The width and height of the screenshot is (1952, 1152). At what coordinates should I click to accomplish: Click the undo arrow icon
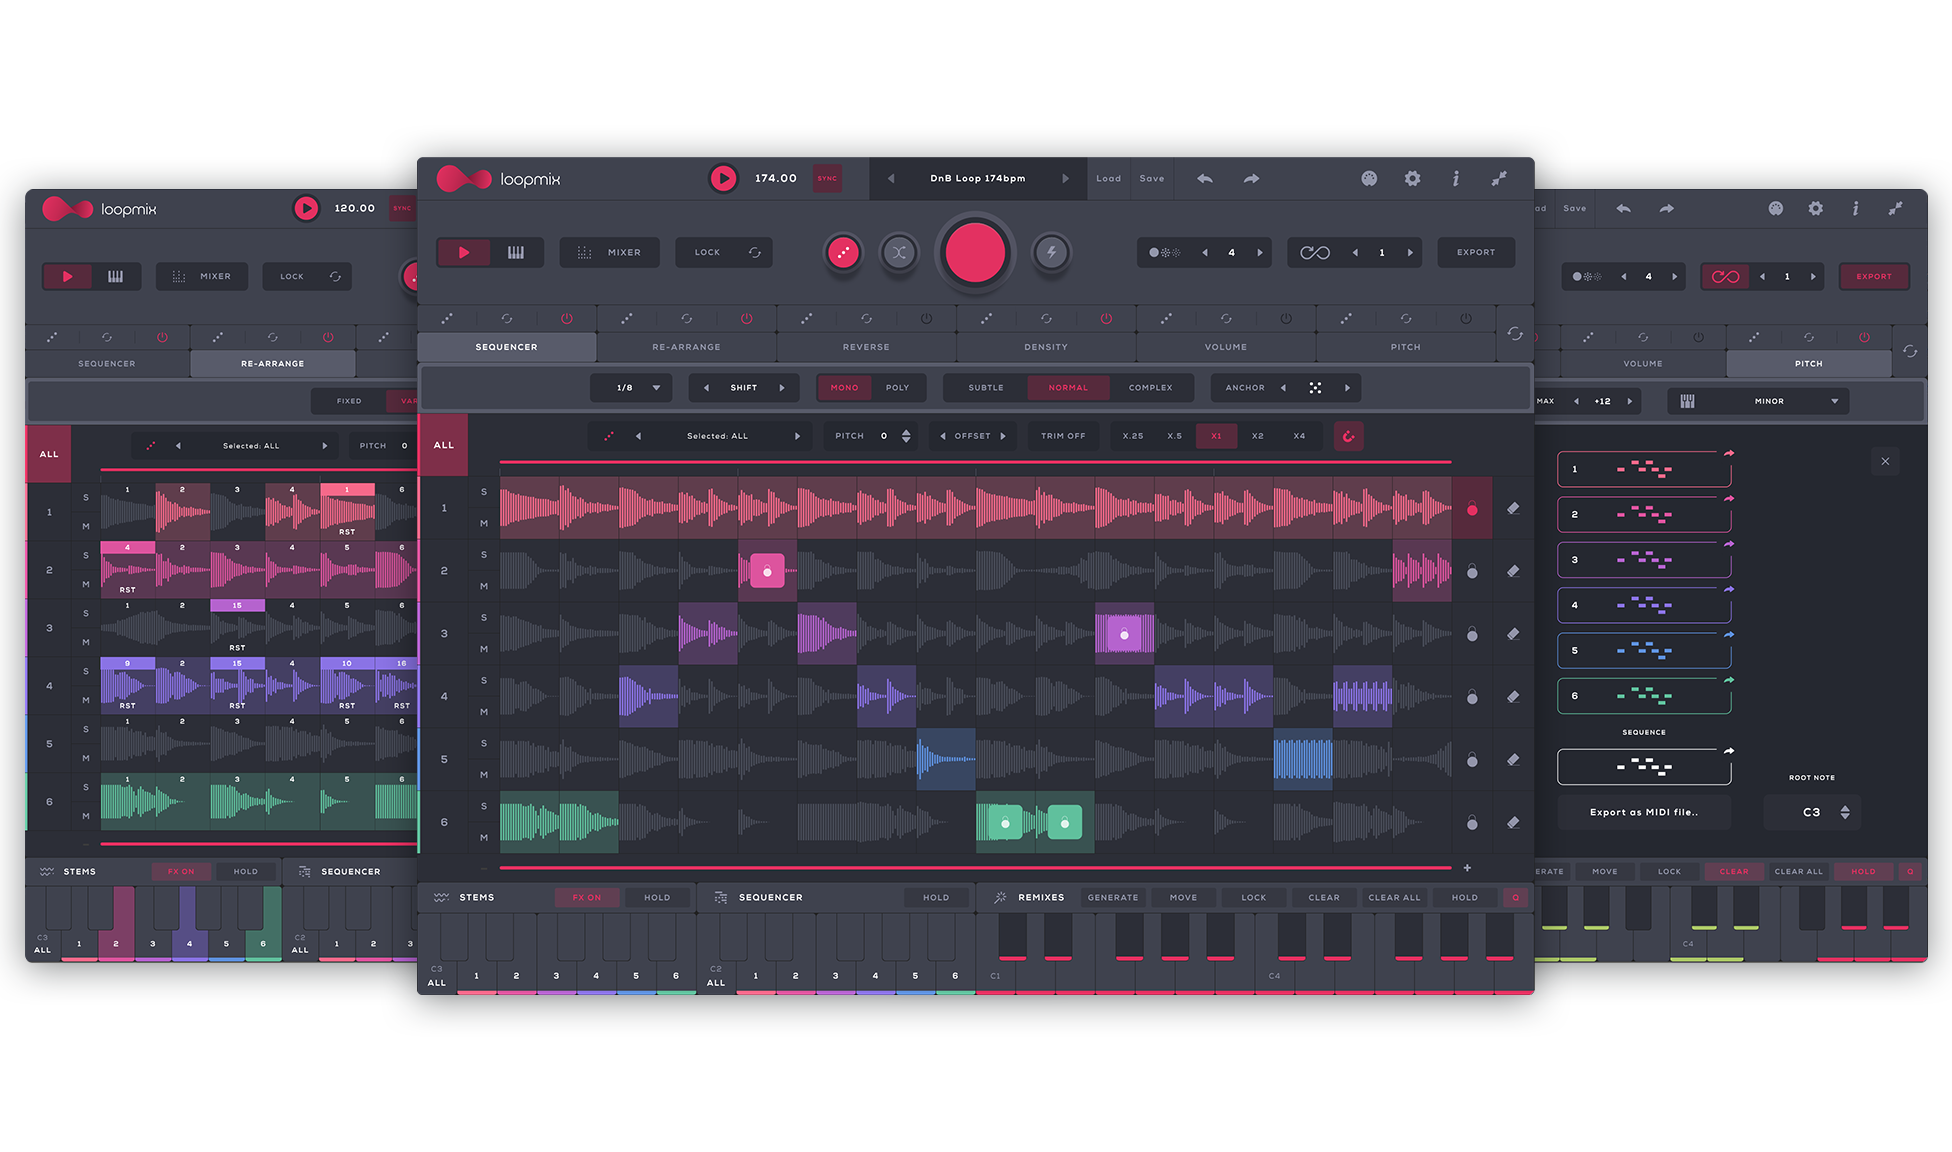pos(1205,178)
